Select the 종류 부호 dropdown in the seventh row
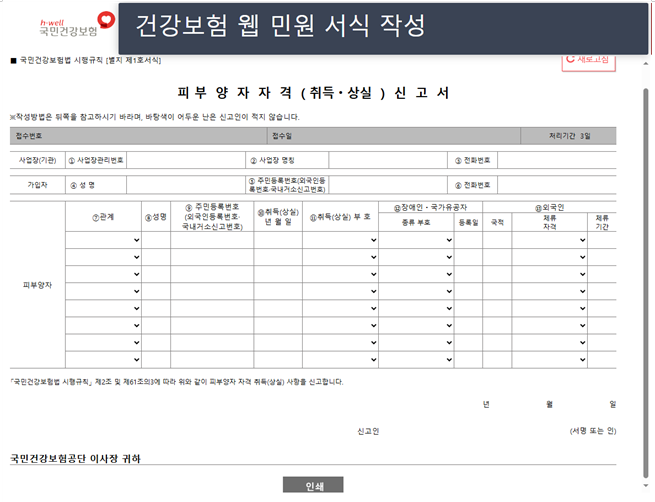 [416, 343]
